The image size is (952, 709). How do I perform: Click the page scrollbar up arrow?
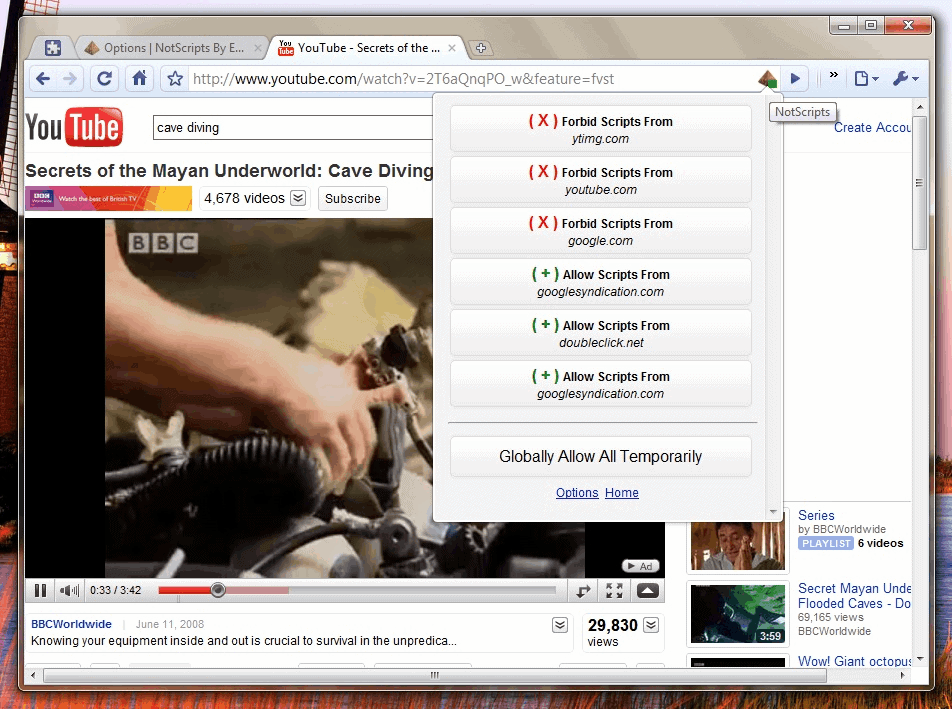(920, 107)
